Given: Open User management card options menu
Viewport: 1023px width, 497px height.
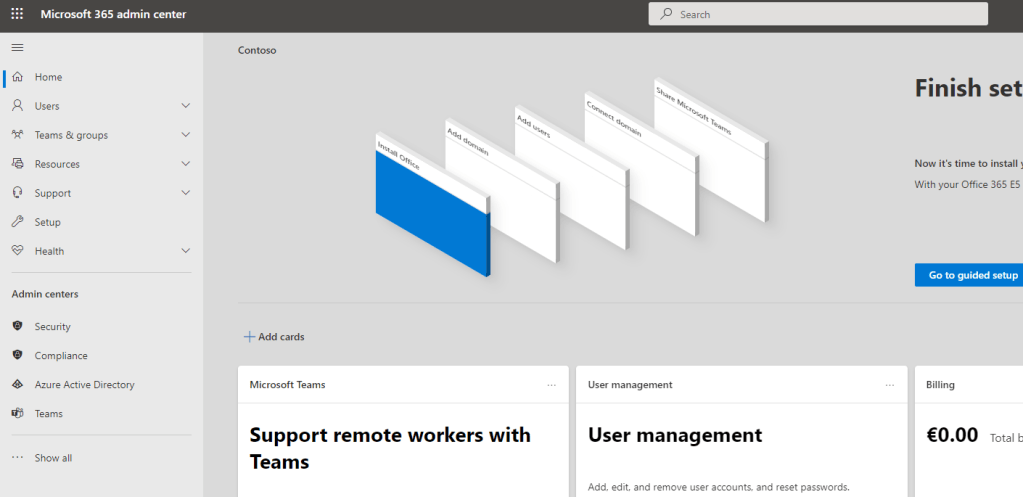Looking at the screenshot, I should 890,385.
